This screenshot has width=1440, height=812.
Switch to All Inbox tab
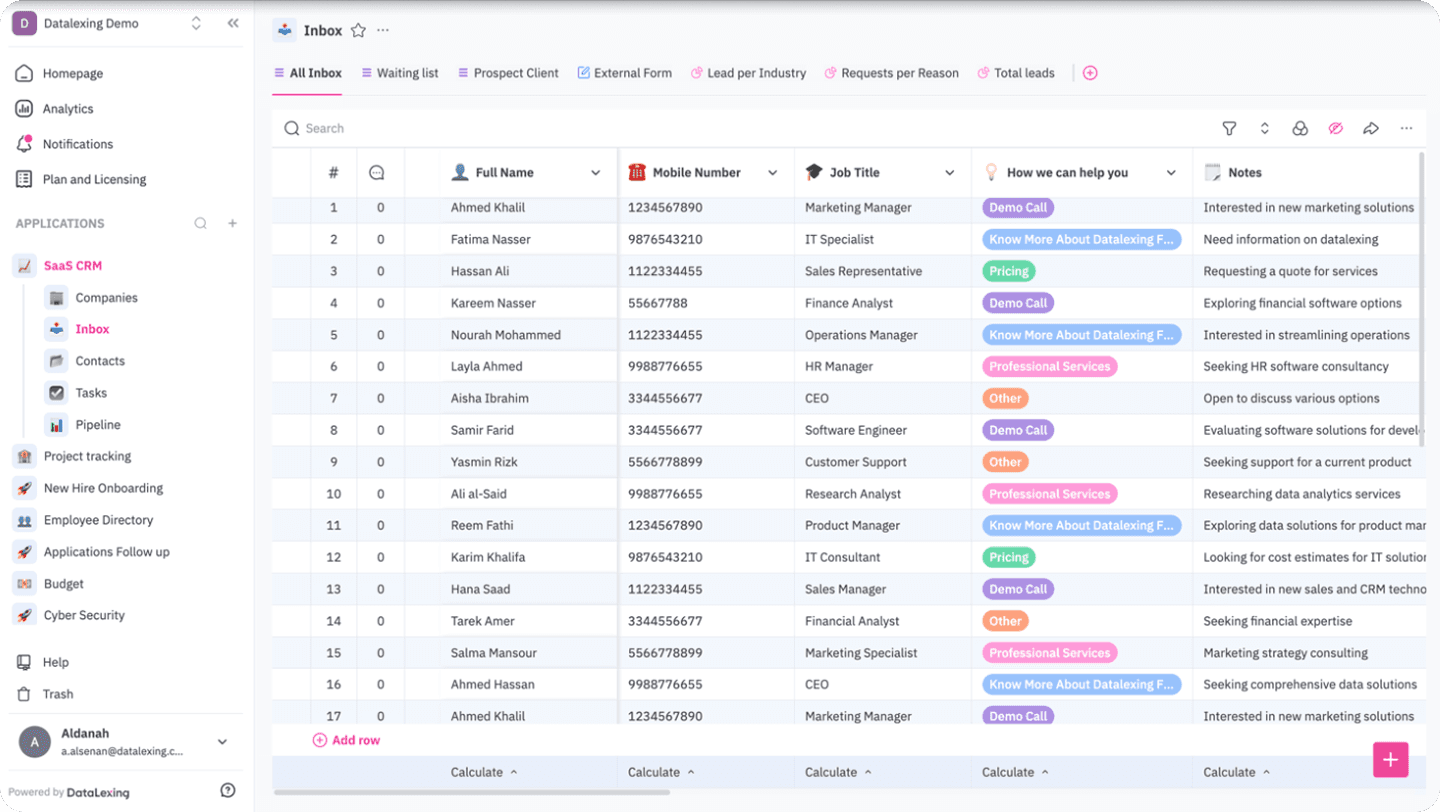(x=308, y=73)
